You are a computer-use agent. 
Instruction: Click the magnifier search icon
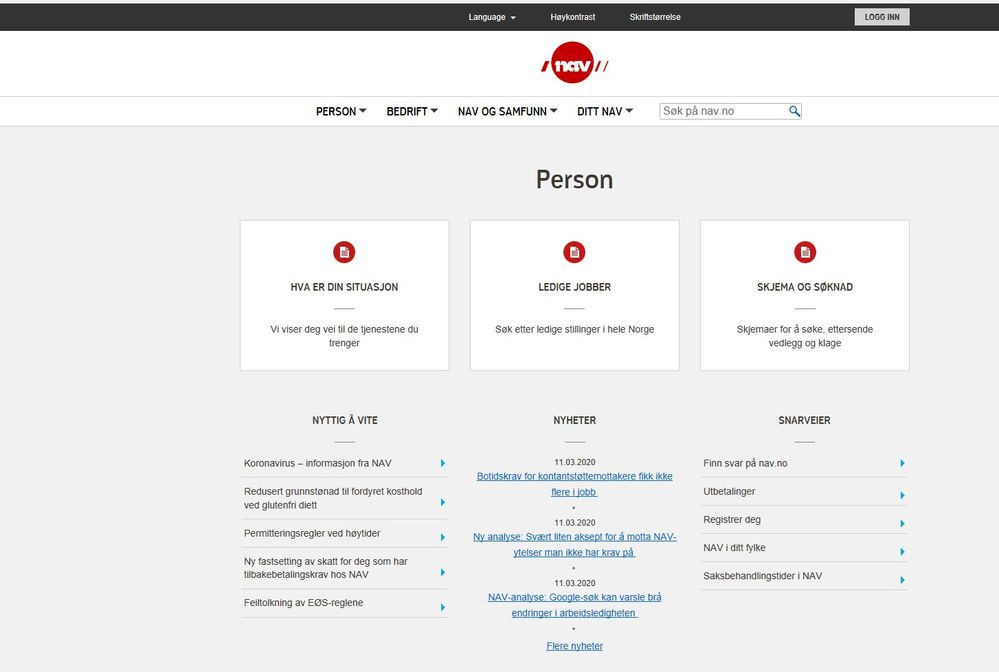(794, 111)
